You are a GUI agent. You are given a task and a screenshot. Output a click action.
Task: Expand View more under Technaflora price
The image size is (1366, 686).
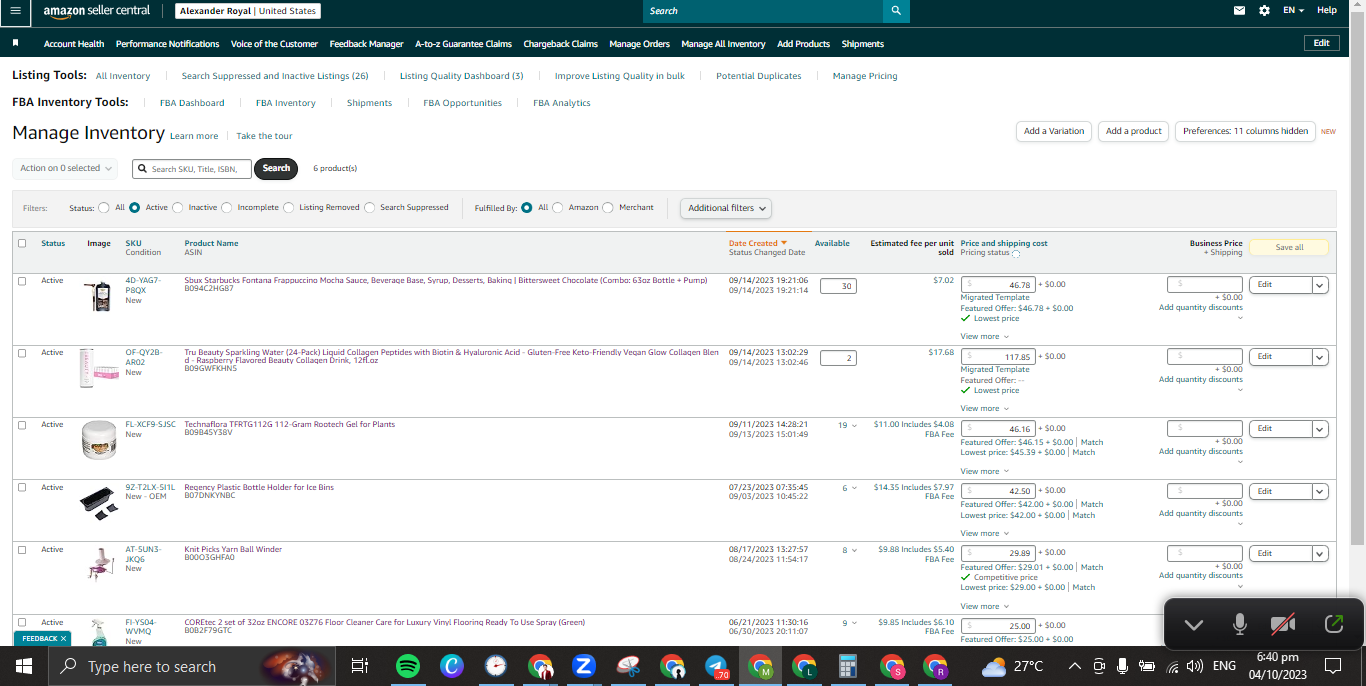pyautogui.click(x=984, y=471)
